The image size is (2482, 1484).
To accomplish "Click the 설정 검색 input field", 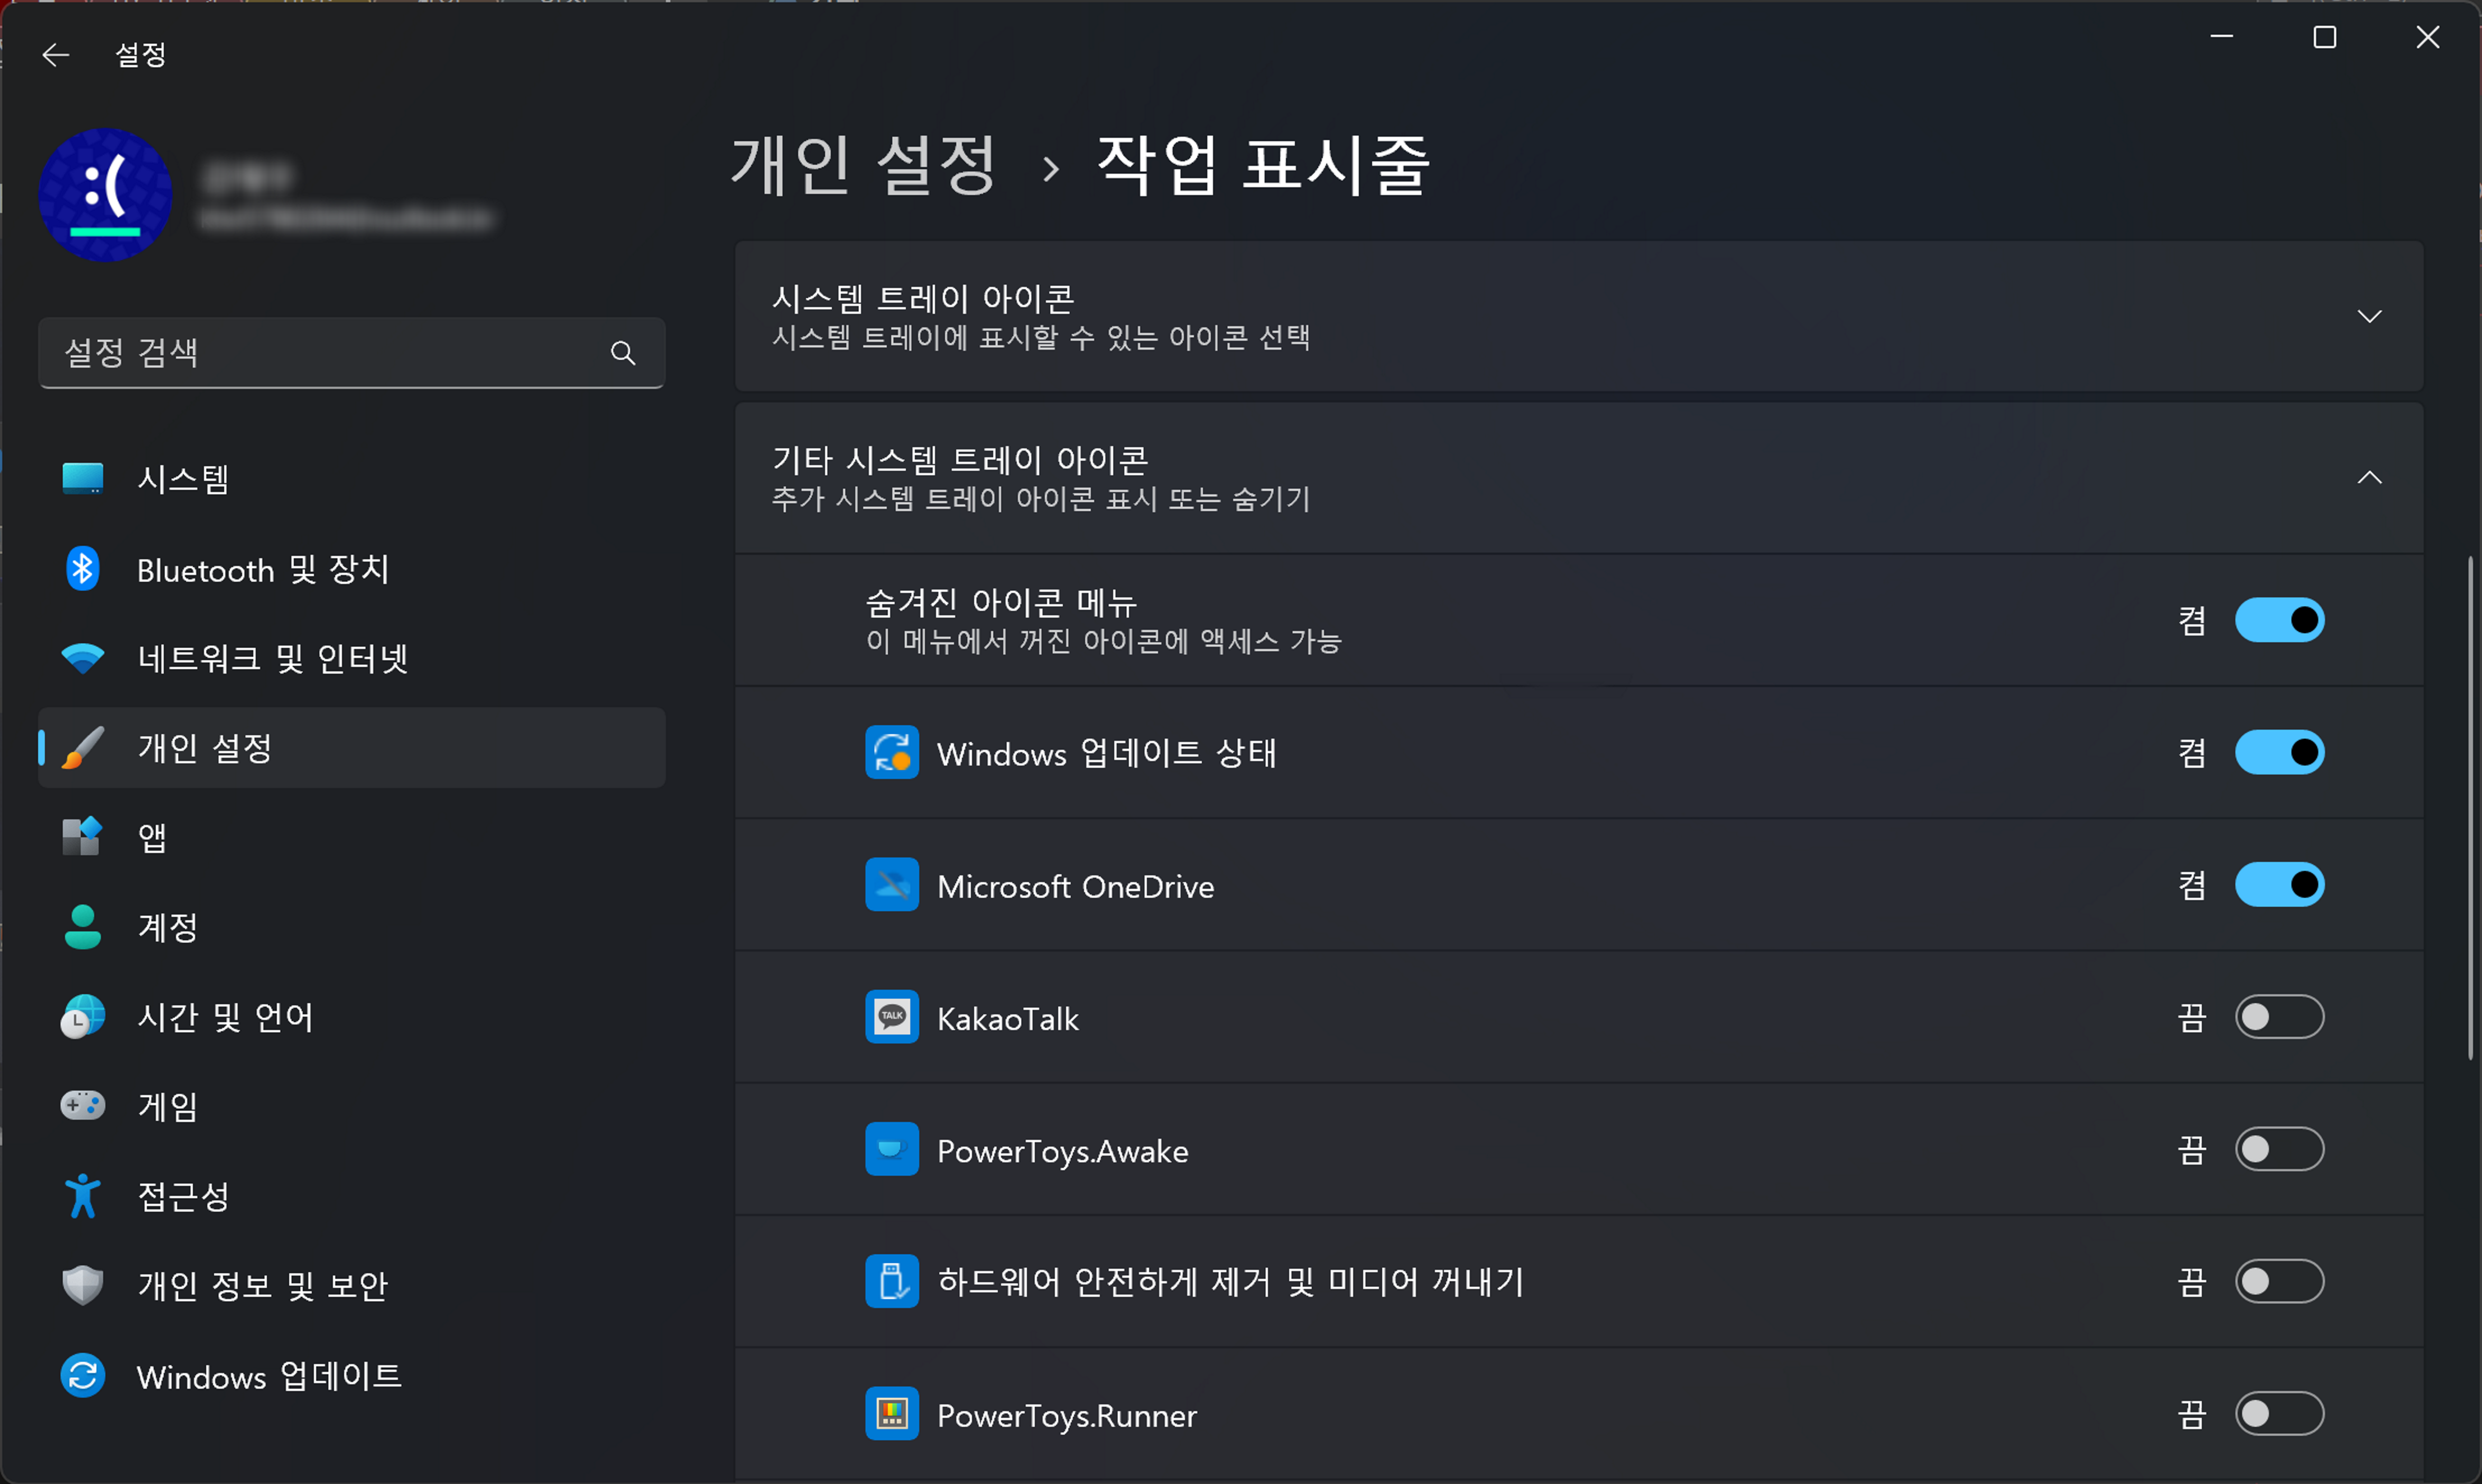I will click(x=320, y=353).
